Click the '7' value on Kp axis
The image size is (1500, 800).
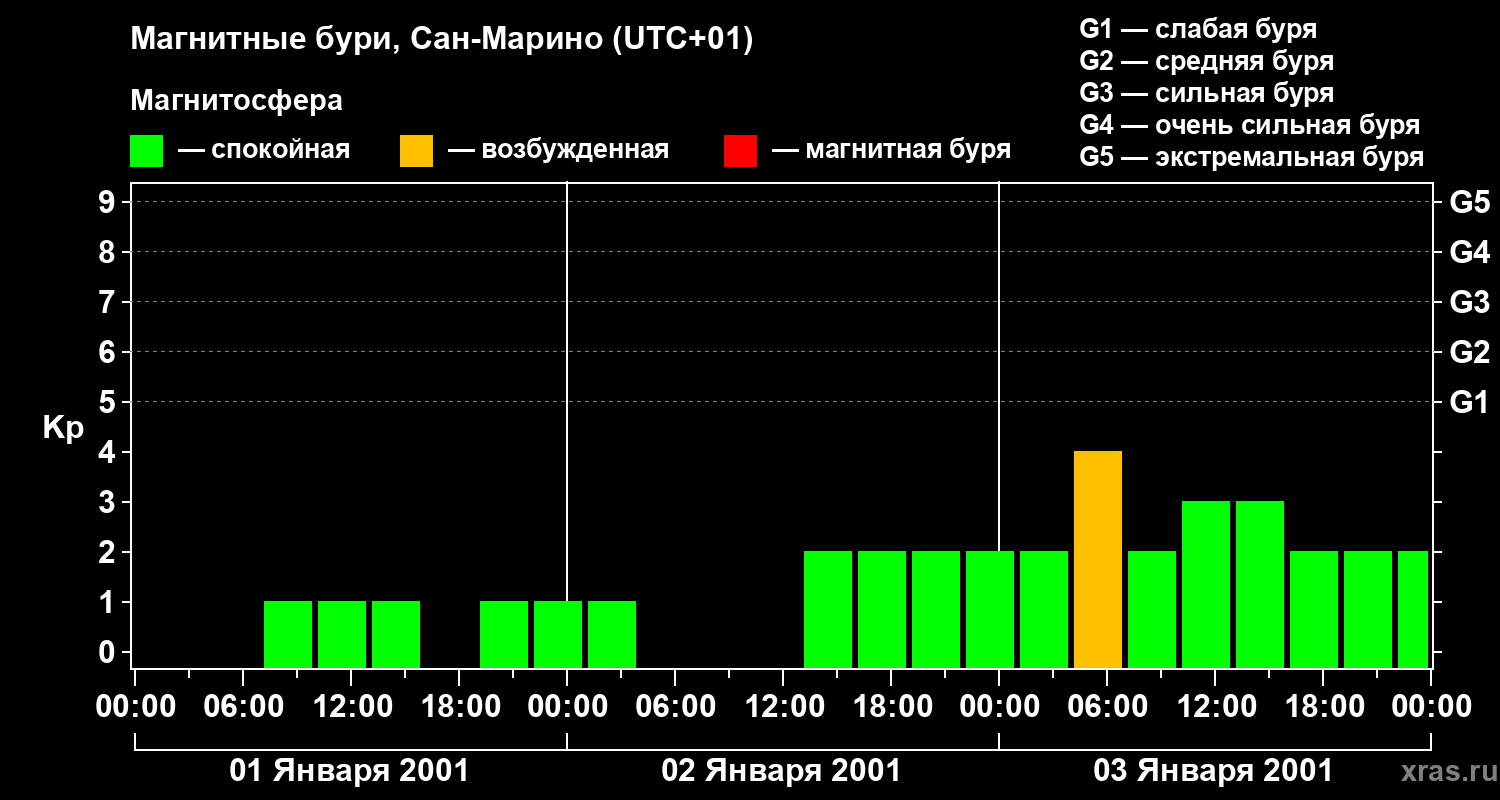109,302
